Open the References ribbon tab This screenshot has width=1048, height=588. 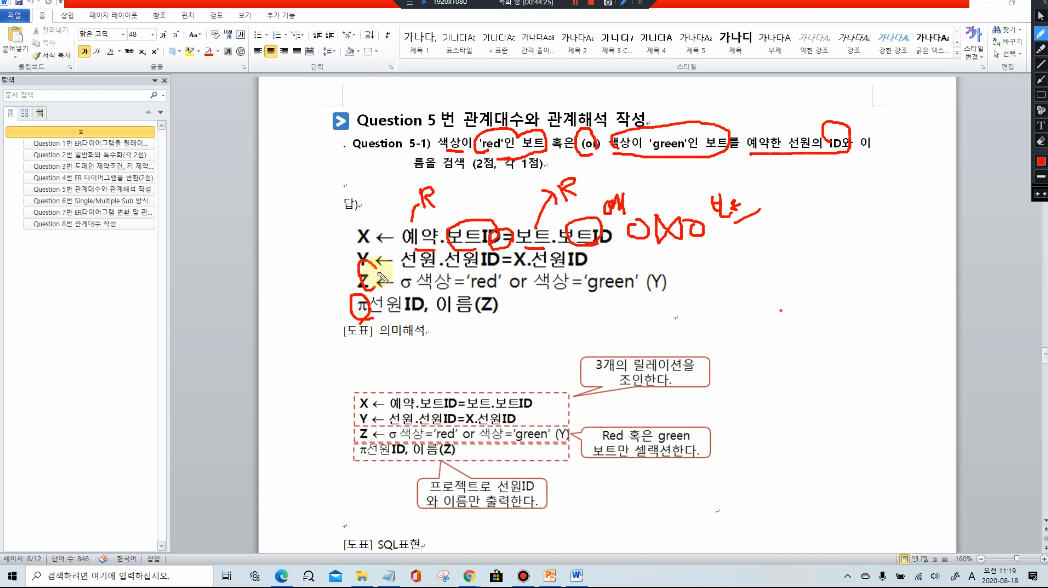pos(159,15)
